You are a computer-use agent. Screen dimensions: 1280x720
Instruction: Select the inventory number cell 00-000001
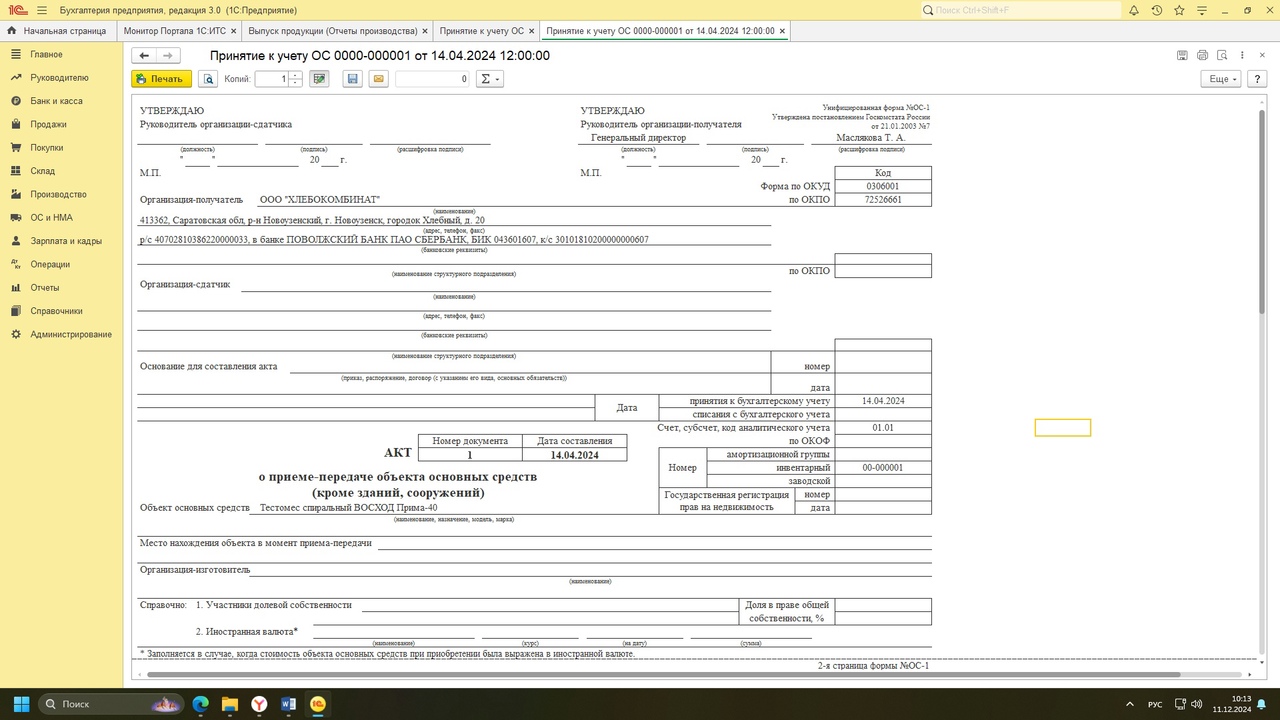883,467
